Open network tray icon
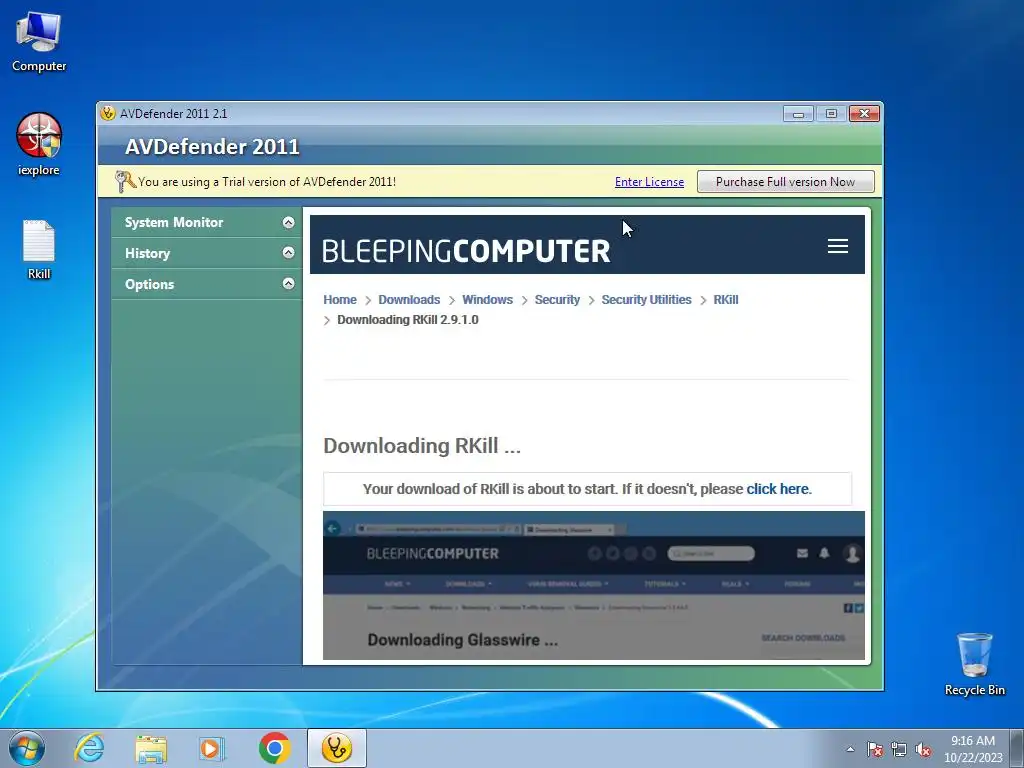 899,749
